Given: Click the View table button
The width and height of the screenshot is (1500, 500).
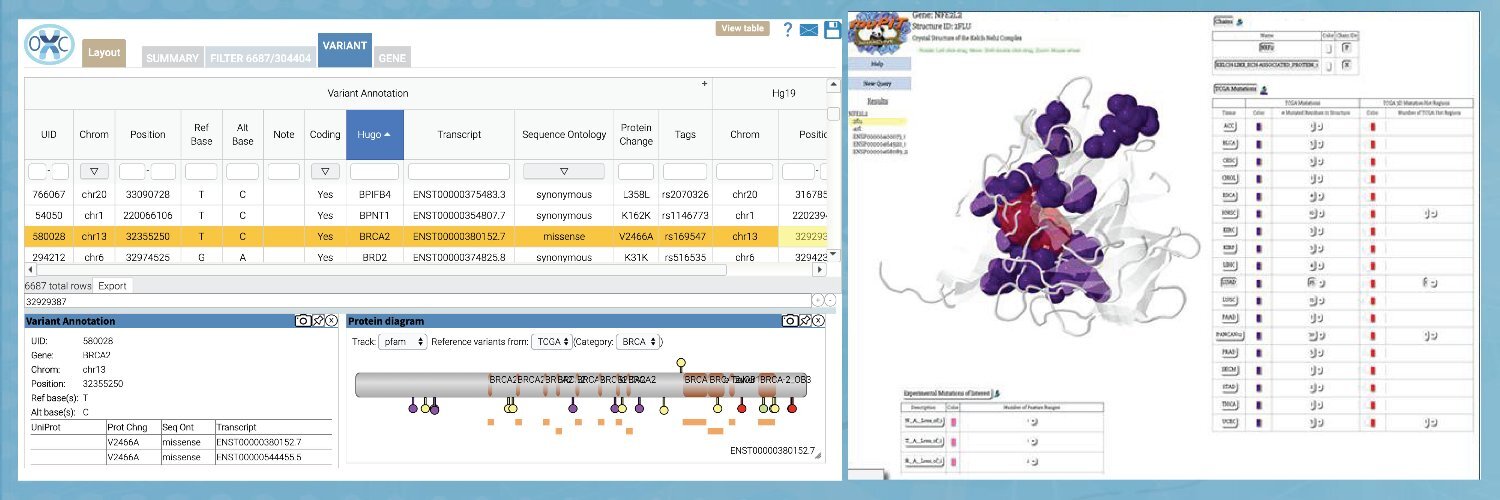Looking at the screenshot, I should pos(743,28).
